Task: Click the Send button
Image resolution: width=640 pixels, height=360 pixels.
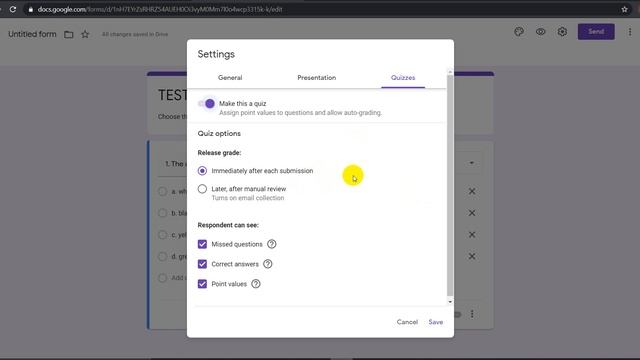Action: click(x=596, y=31)
